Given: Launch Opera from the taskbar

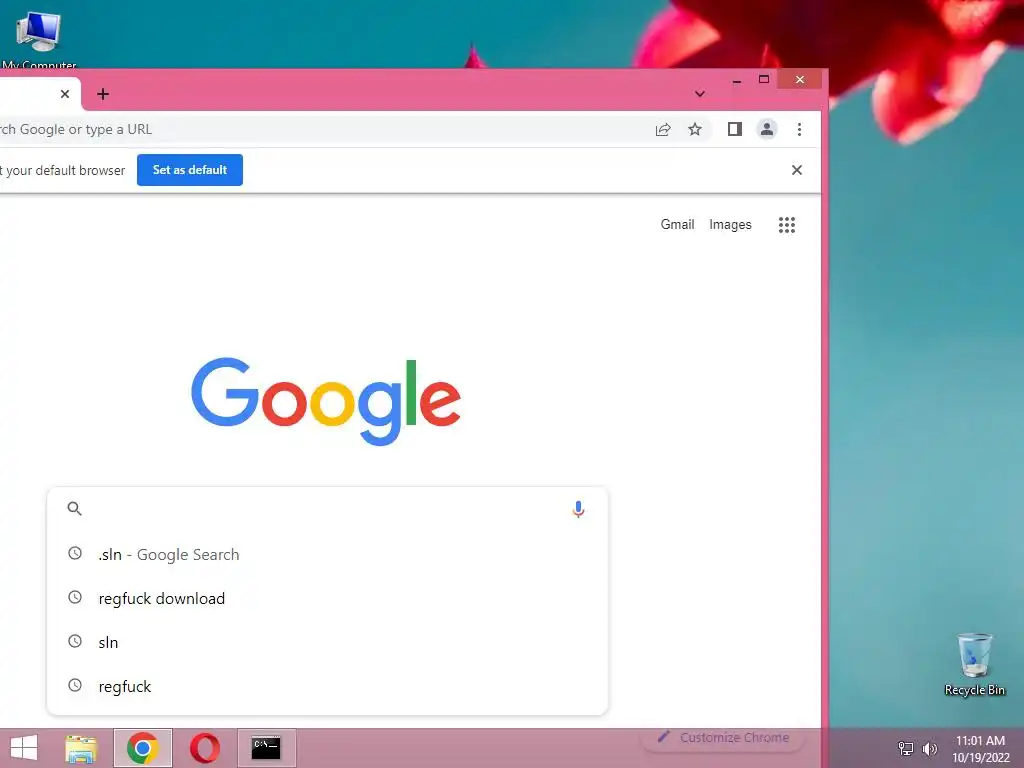Looking at the screenshot, I should click(204, 748).
